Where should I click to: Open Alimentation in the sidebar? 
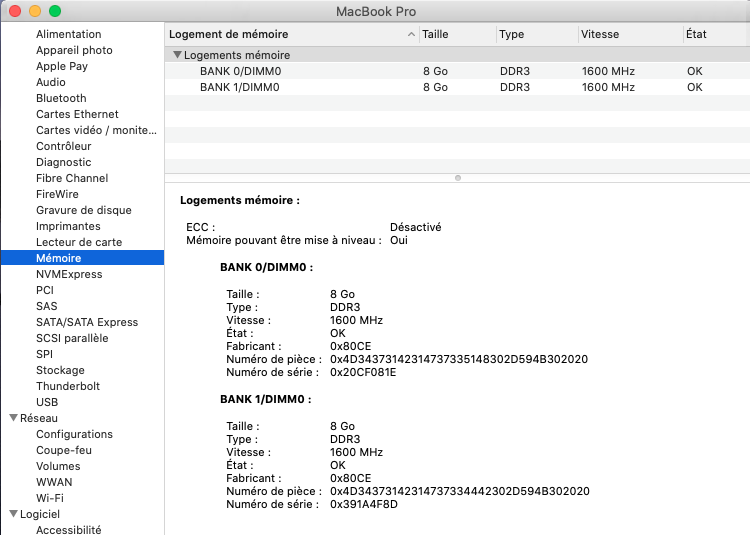coord(68,34)
